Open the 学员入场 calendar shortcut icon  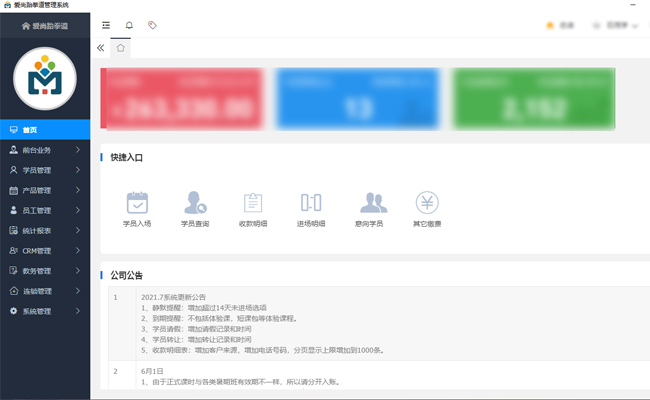[137, 203]
